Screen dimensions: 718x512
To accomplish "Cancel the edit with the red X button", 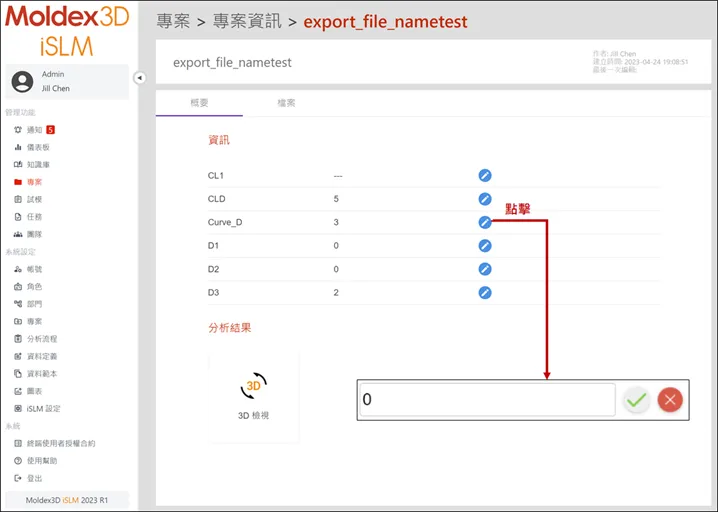I will coord(670,400).
